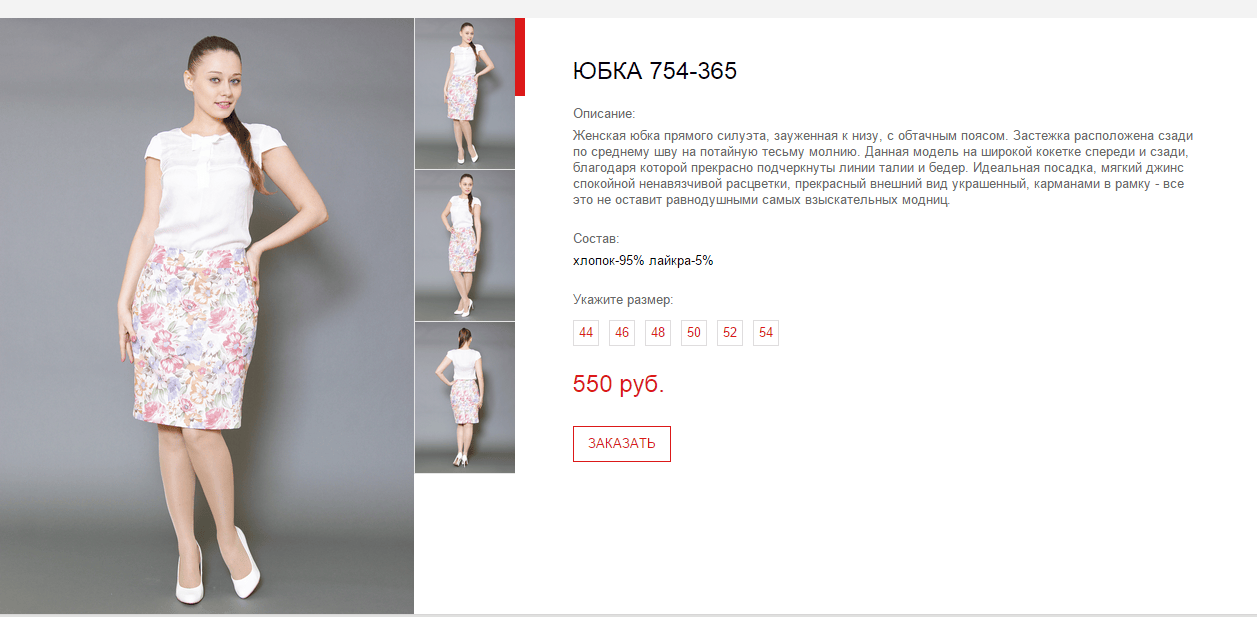Click the product description paragraph

click(884, 167)
